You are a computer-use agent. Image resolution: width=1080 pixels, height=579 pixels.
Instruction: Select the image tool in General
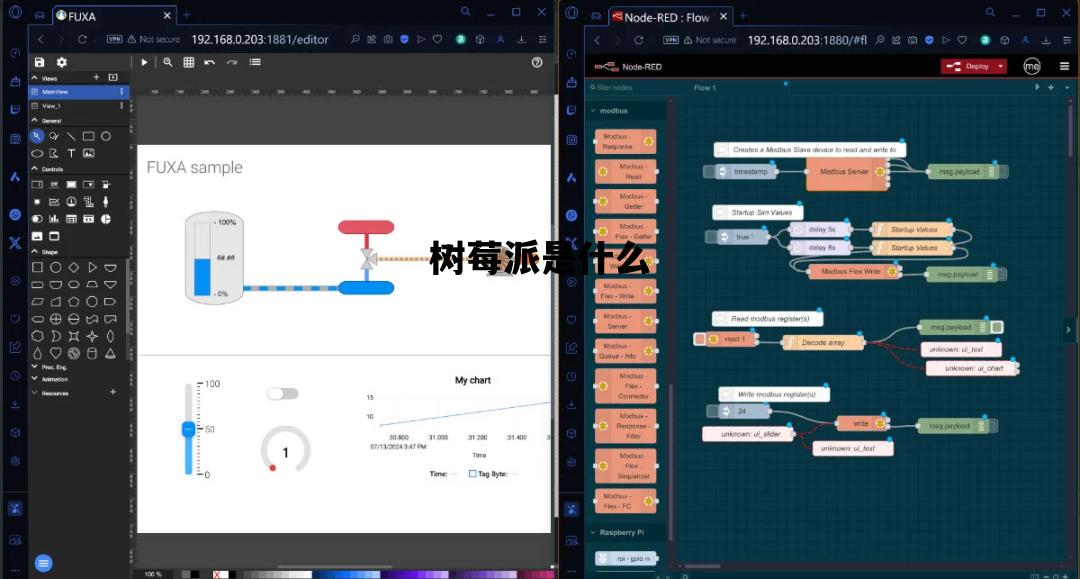click(88, 154)
